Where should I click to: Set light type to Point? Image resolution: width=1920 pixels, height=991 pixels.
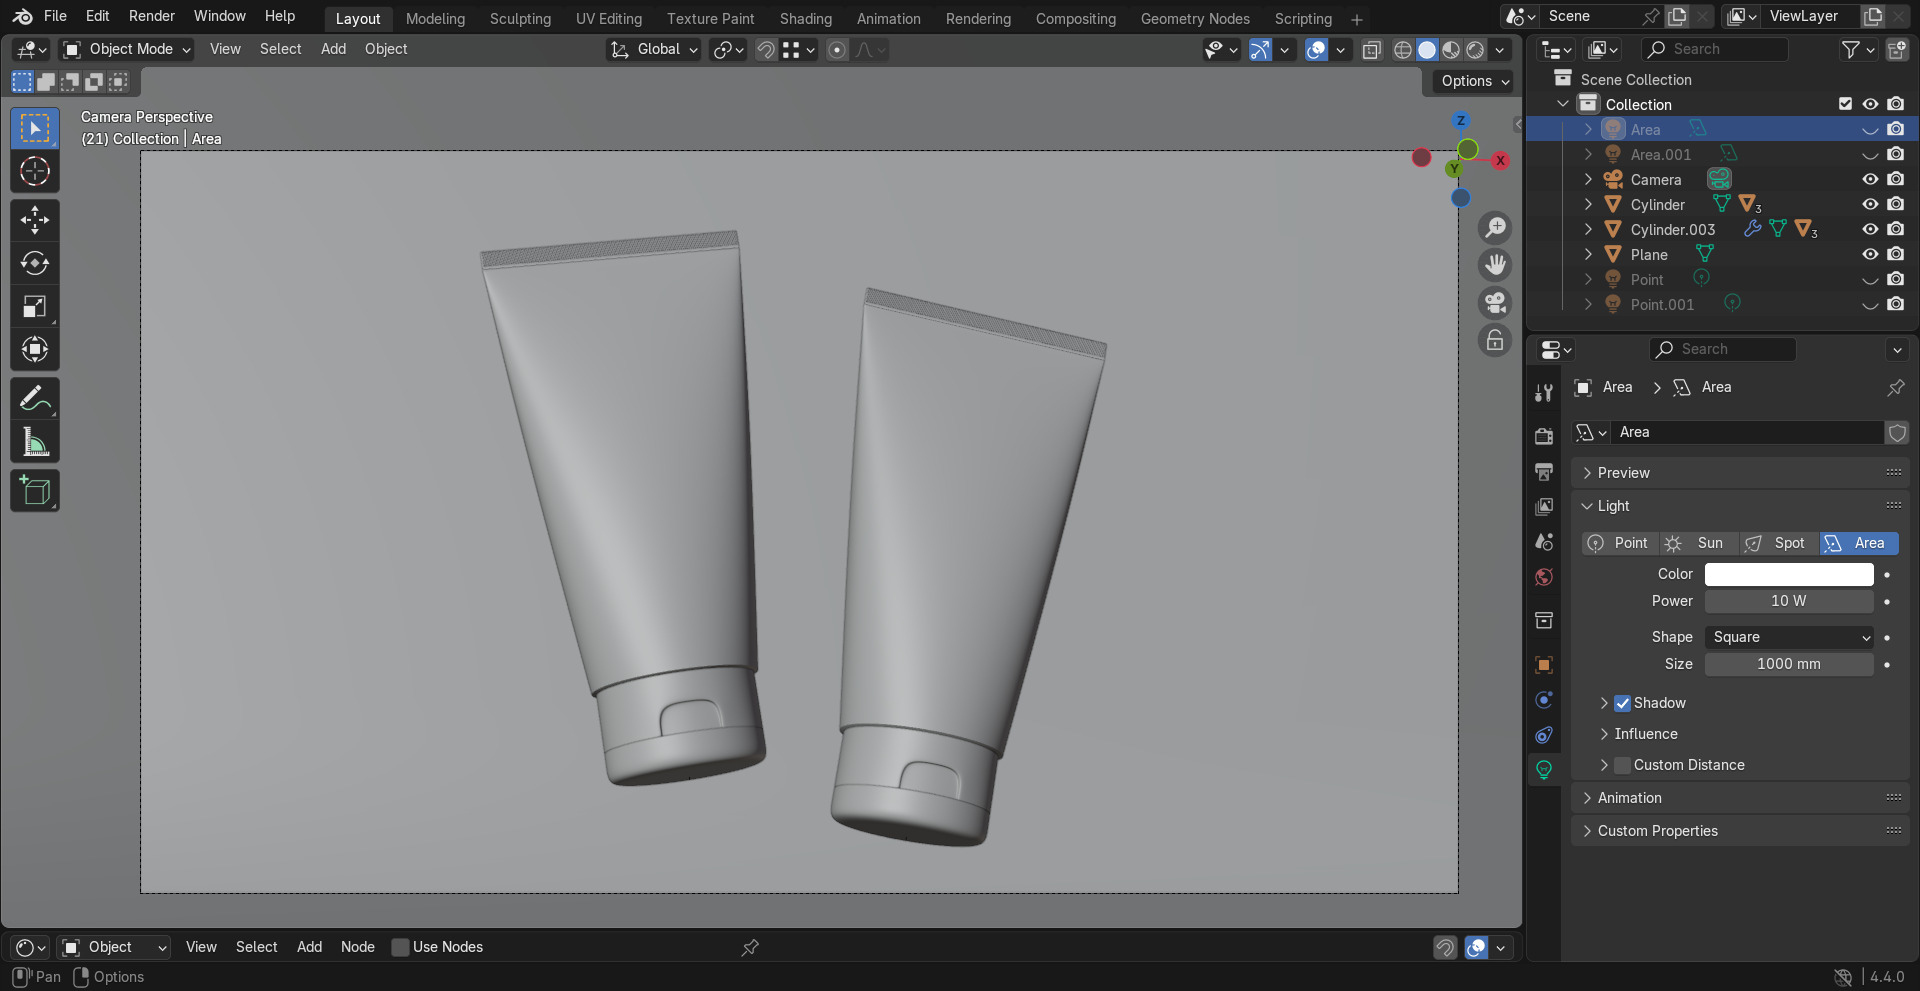(x=1620, y=543)
